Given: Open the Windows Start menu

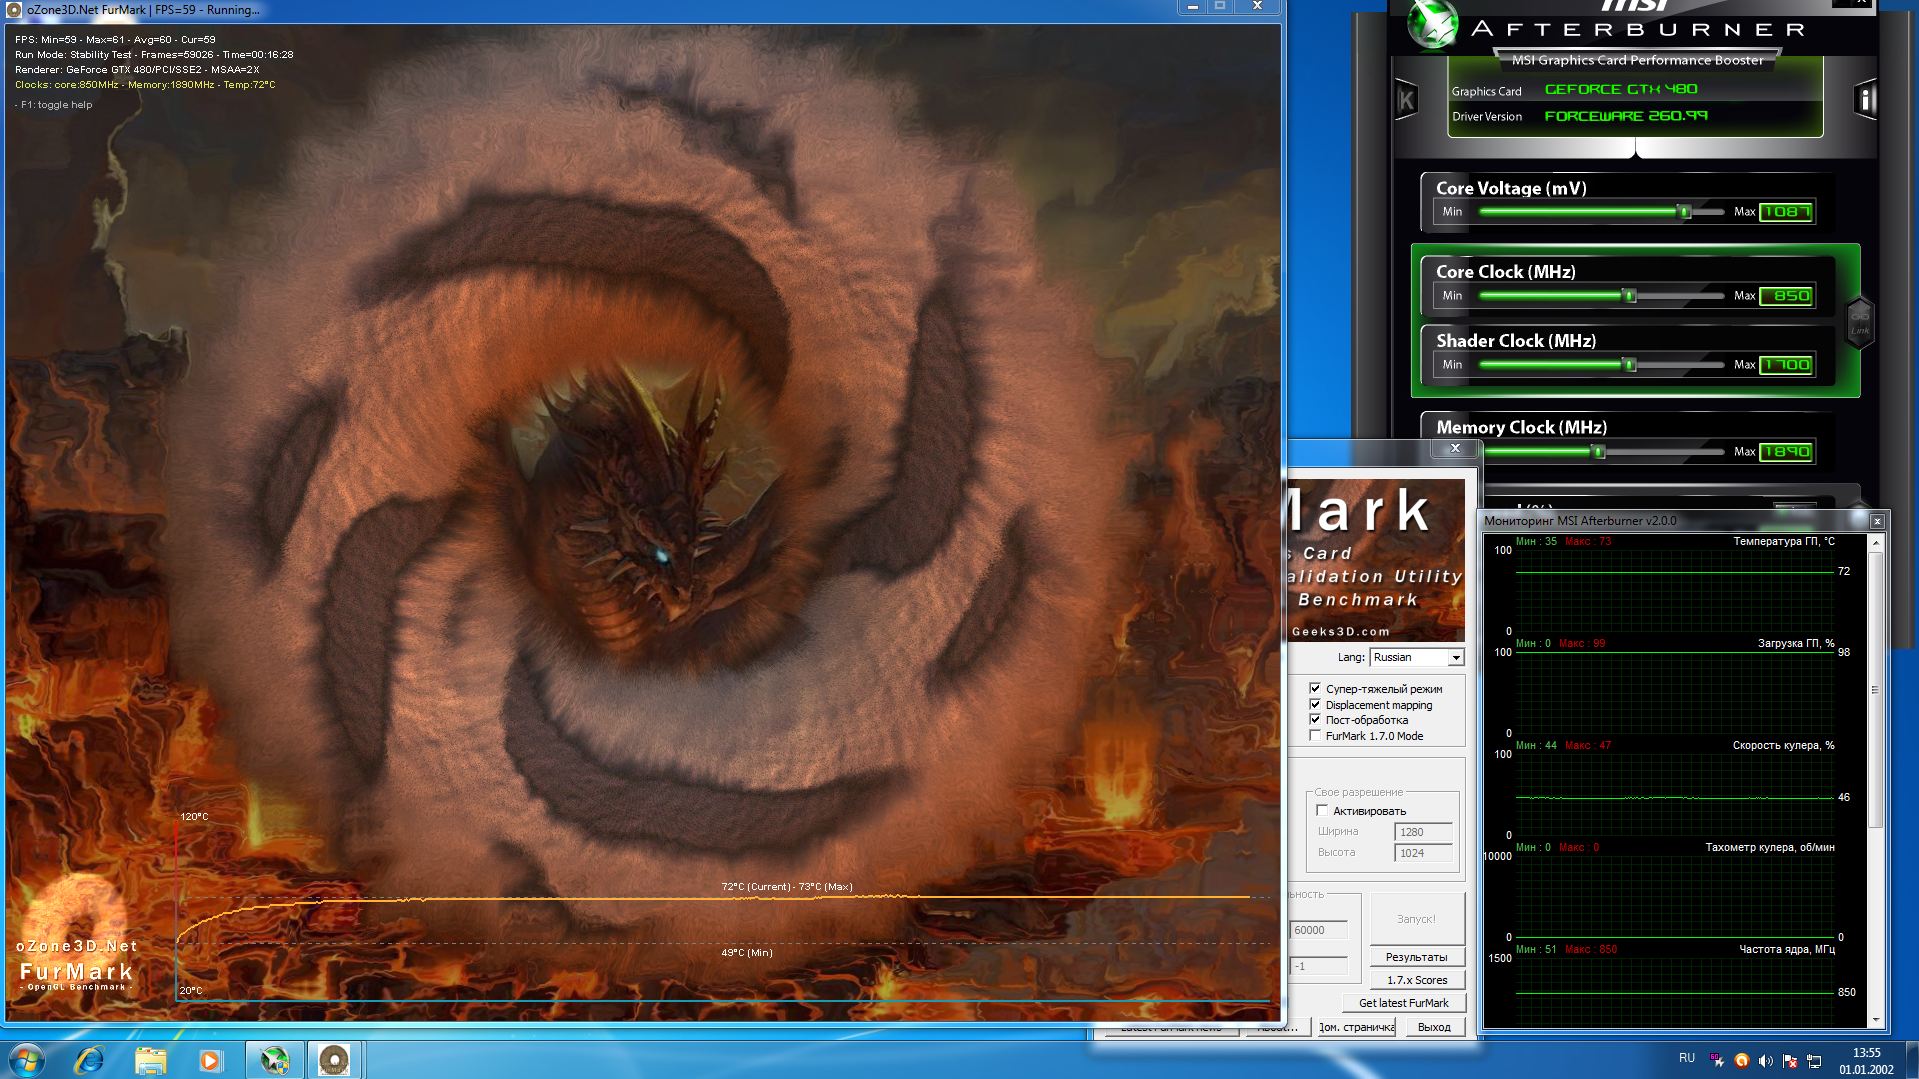Looking at the screenshot, I should pyautogui.click(x=26, y=1060).
